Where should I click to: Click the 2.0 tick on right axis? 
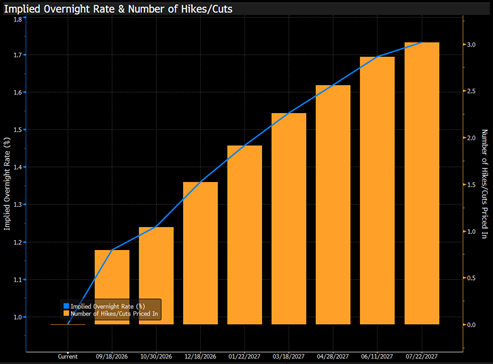(x=471, y=138)
